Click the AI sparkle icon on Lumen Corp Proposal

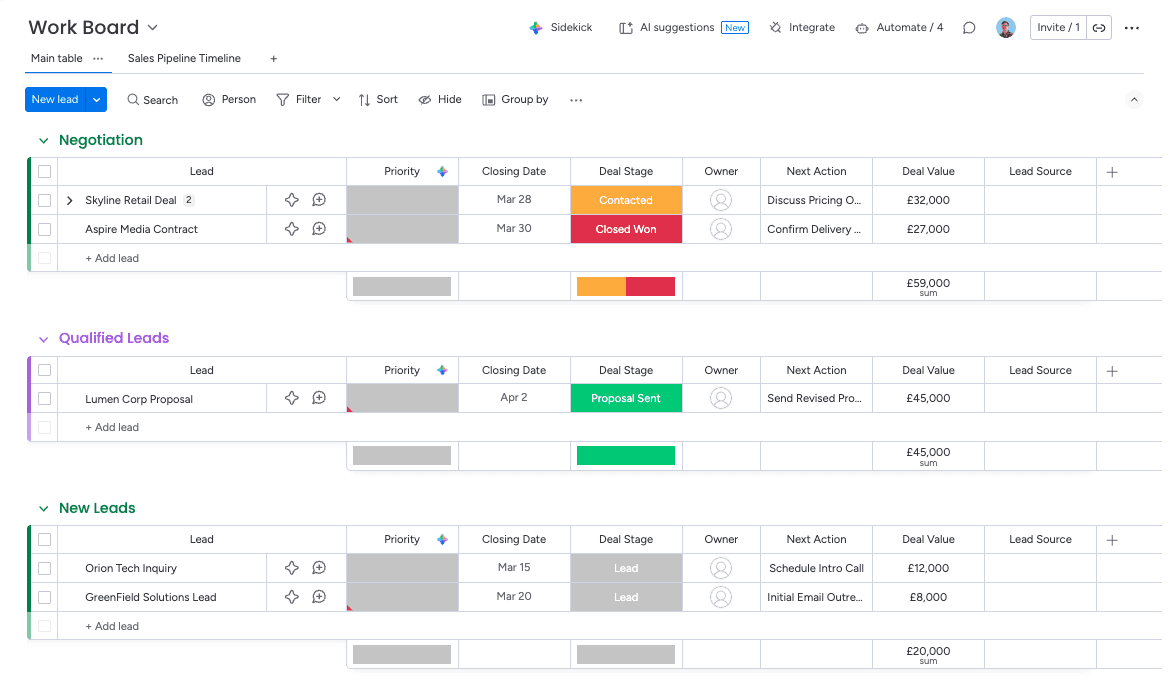click(x=292, y=398)
